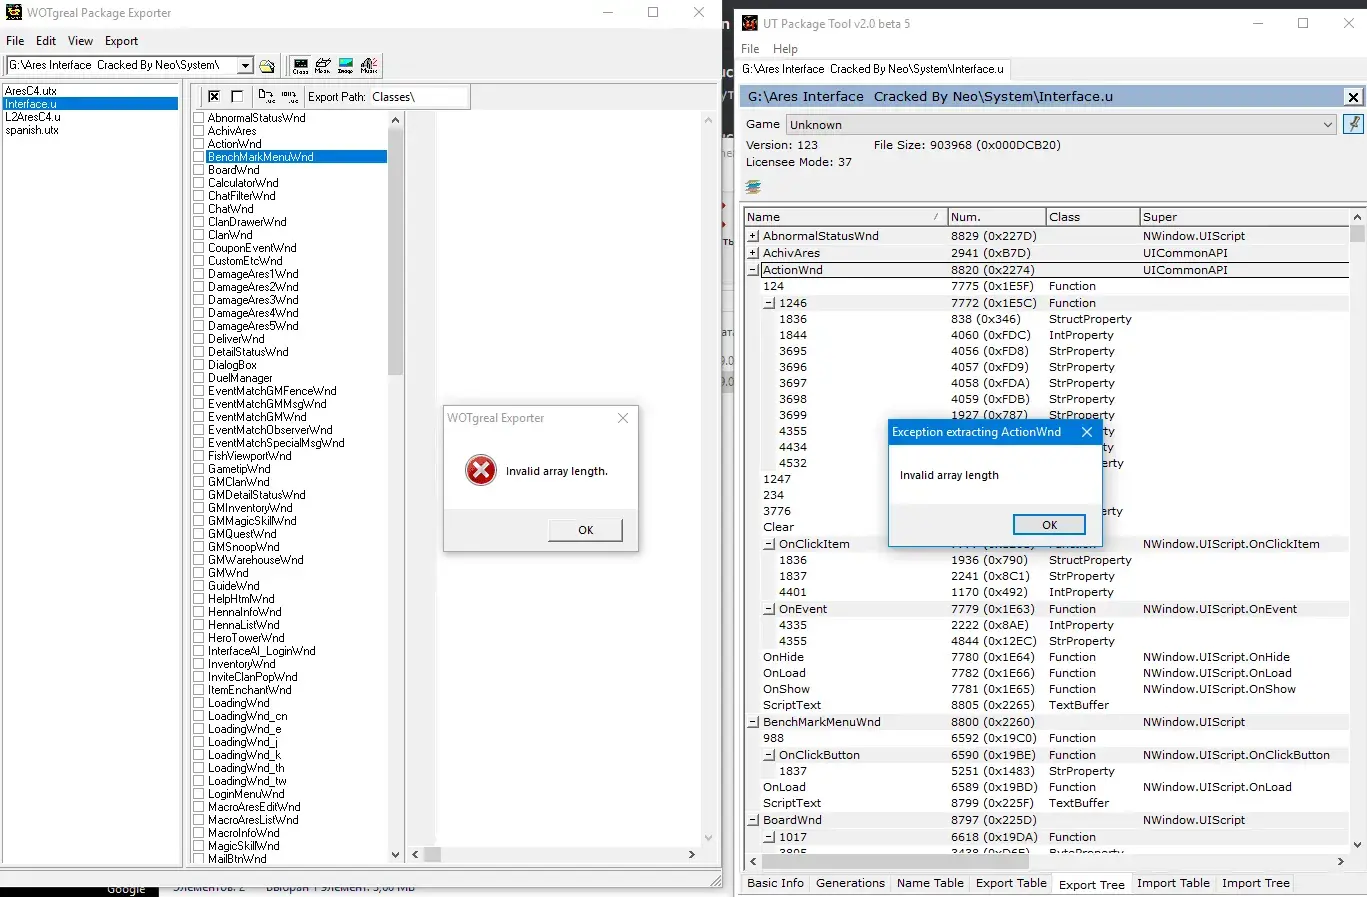Screen dimensions: 1367x897
Task: Select the Interface.u file tab in UT Package Tool
Action: pyautogui.click(x=873, y=69)
